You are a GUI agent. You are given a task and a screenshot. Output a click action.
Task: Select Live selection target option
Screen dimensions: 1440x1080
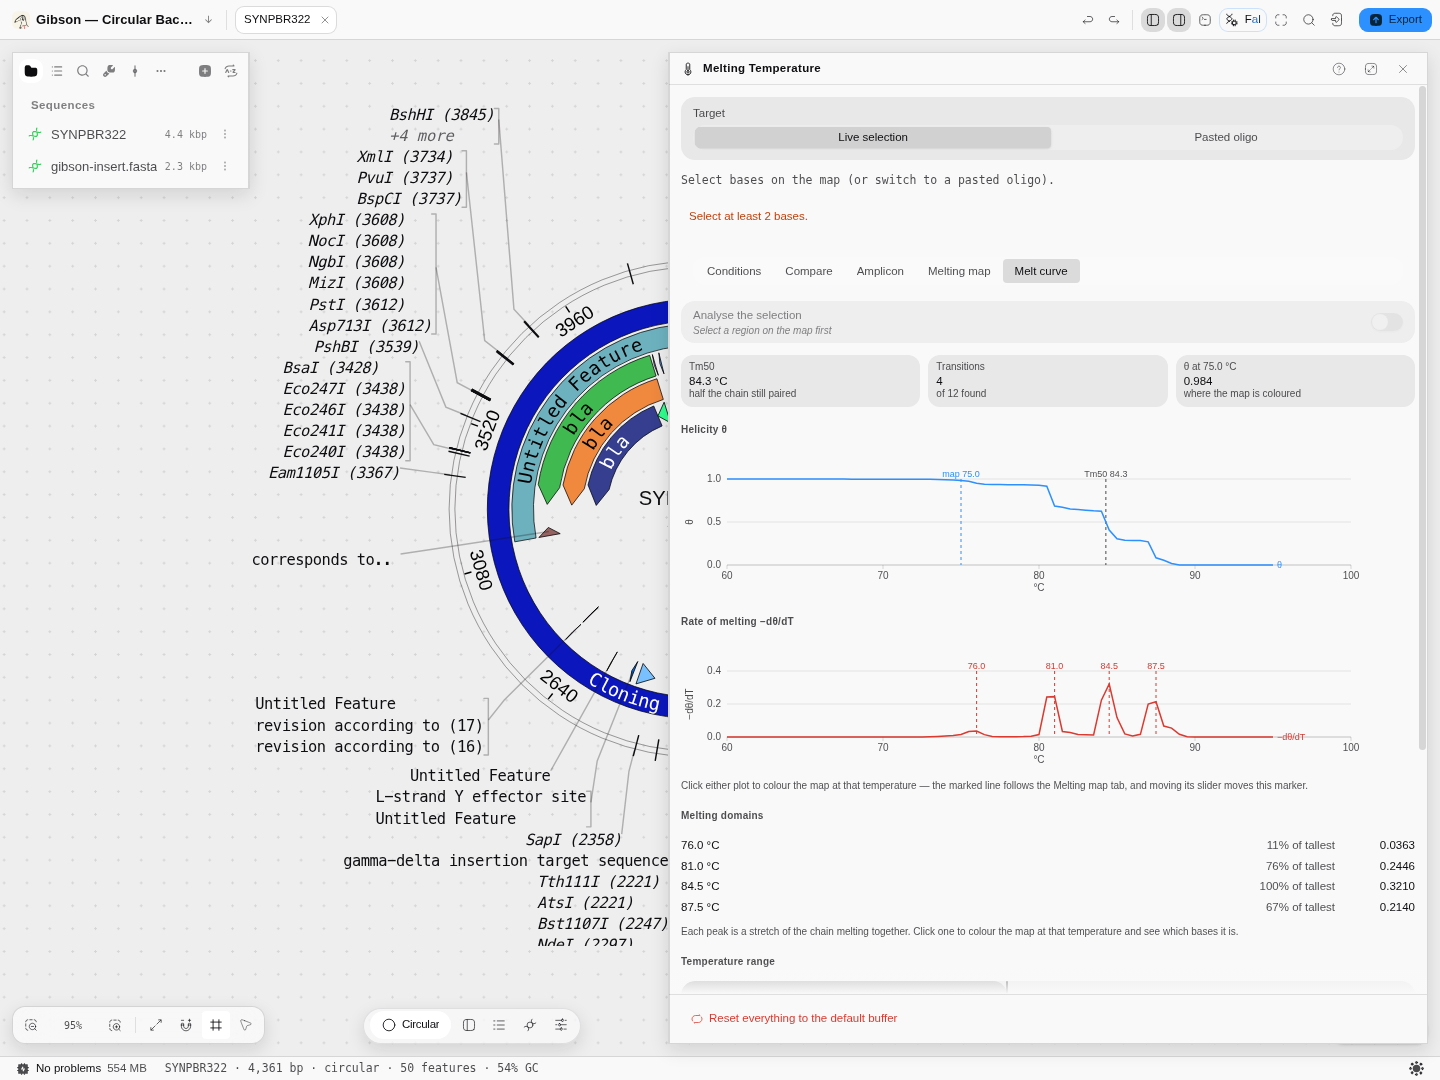coord(873,138)
